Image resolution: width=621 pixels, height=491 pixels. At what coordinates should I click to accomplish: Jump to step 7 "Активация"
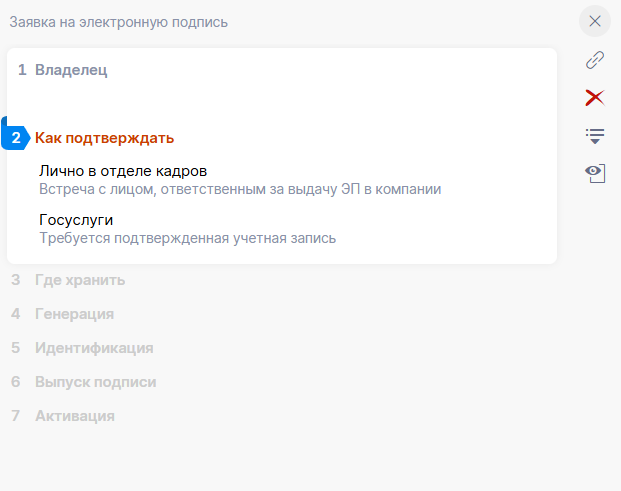tap(75, 416)
